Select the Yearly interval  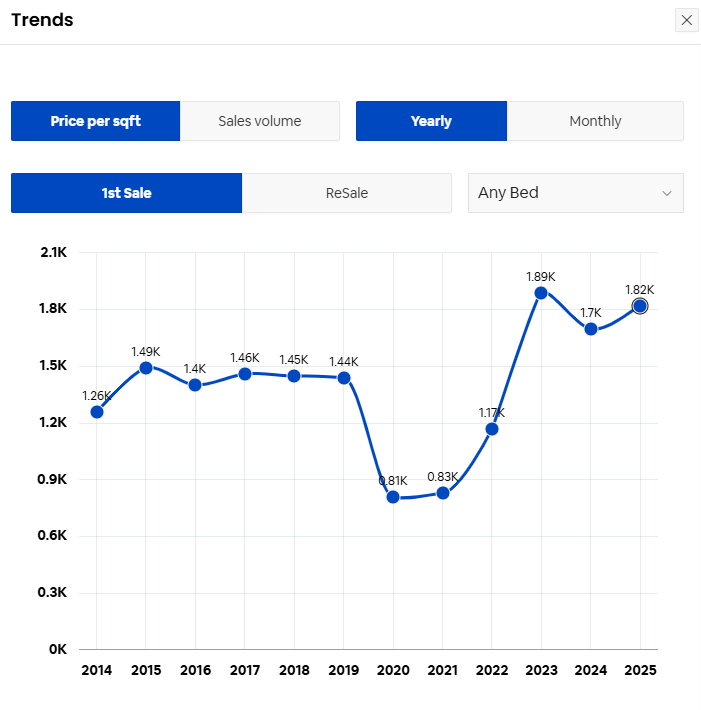coord(431,121)
